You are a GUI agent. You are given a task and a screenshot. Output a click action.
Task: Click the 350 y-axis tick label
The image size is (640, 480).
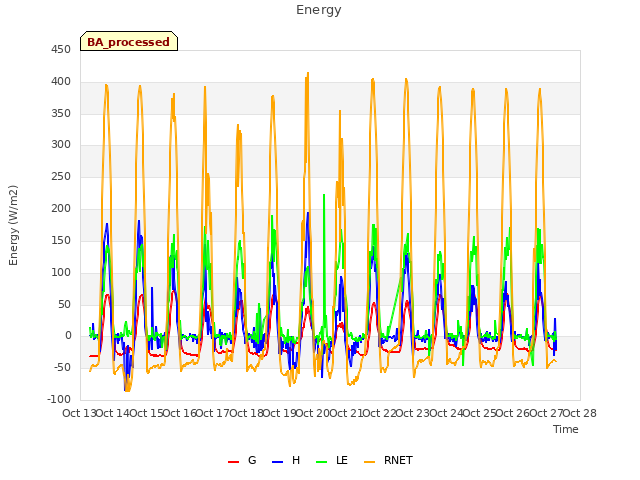[x=61, y=113]
